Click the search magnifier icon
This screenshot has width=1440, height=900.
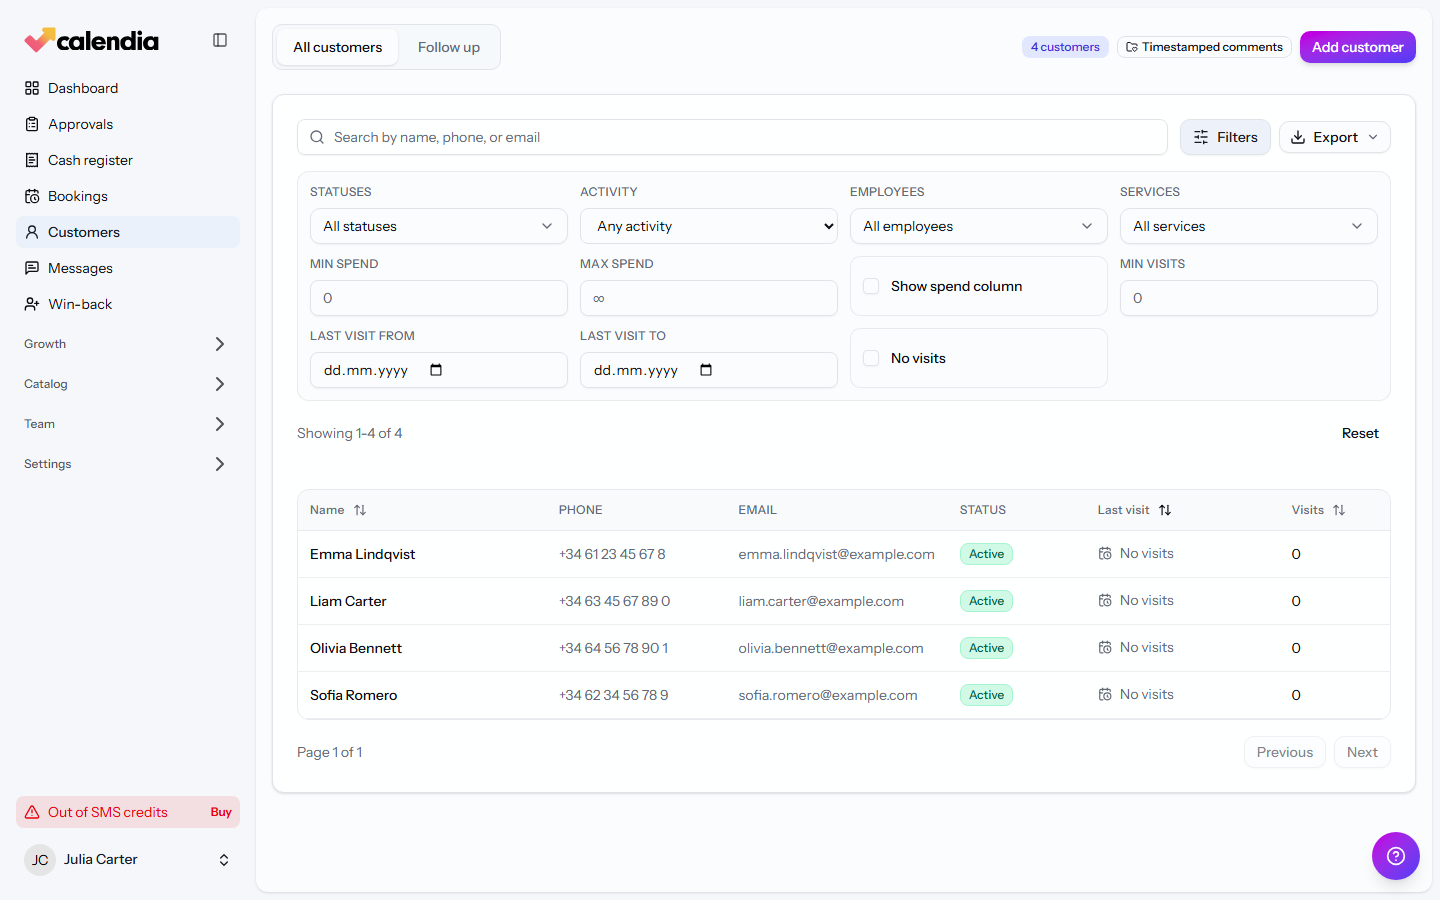tap(317, 137)
